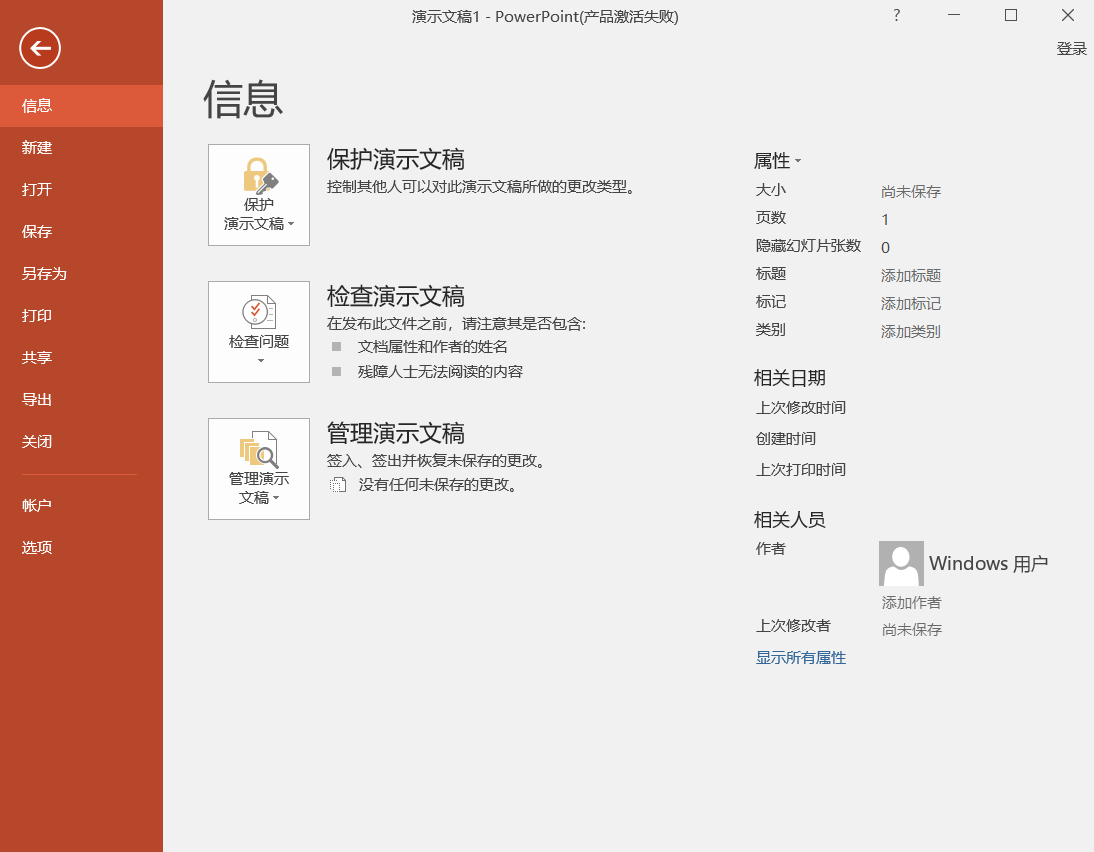Select 保存 in the sidebar
The image size is (1094, 852).
[81, 232]
